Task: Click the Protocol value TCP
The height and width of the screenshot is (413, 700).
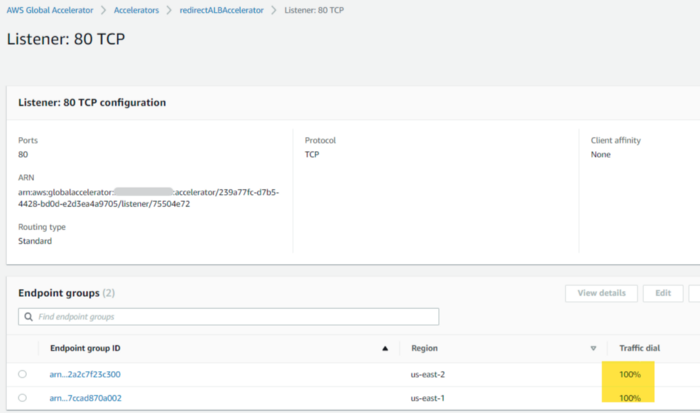Action: (312, 154)
